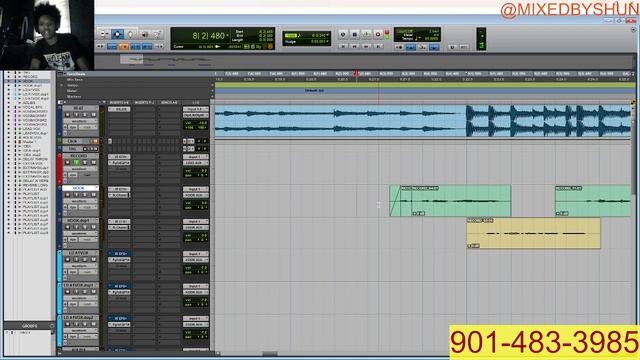Toggle the Metronome click button
Image resolution: width=640 pixels, height=360 pixels.
tap(411, 48)
